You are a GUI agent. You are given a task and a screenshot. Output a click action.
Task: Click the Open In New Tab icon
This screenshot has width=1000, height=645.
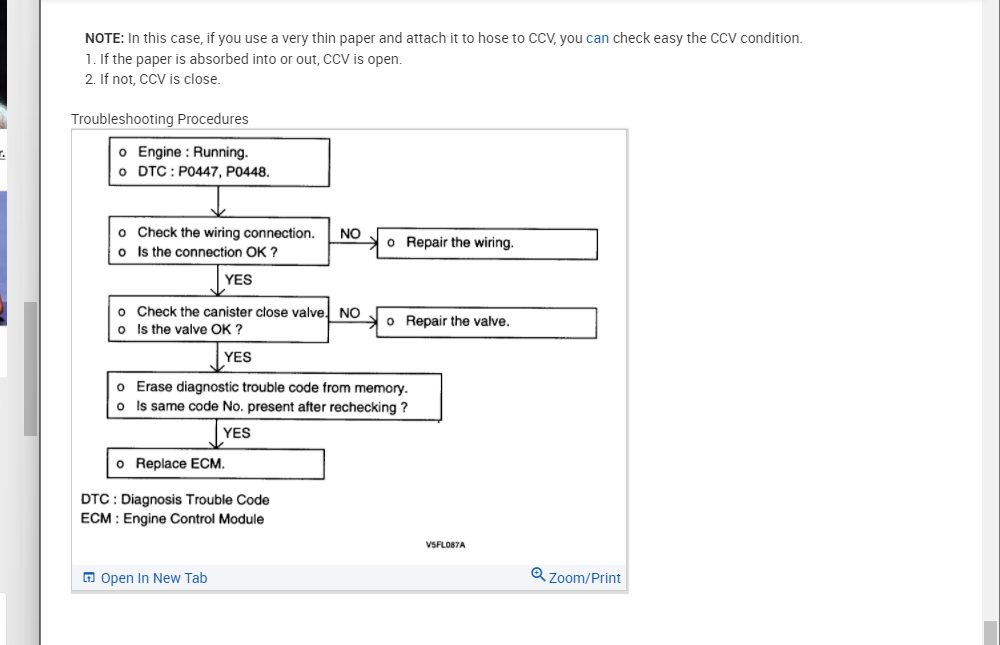tap(89, 578)
